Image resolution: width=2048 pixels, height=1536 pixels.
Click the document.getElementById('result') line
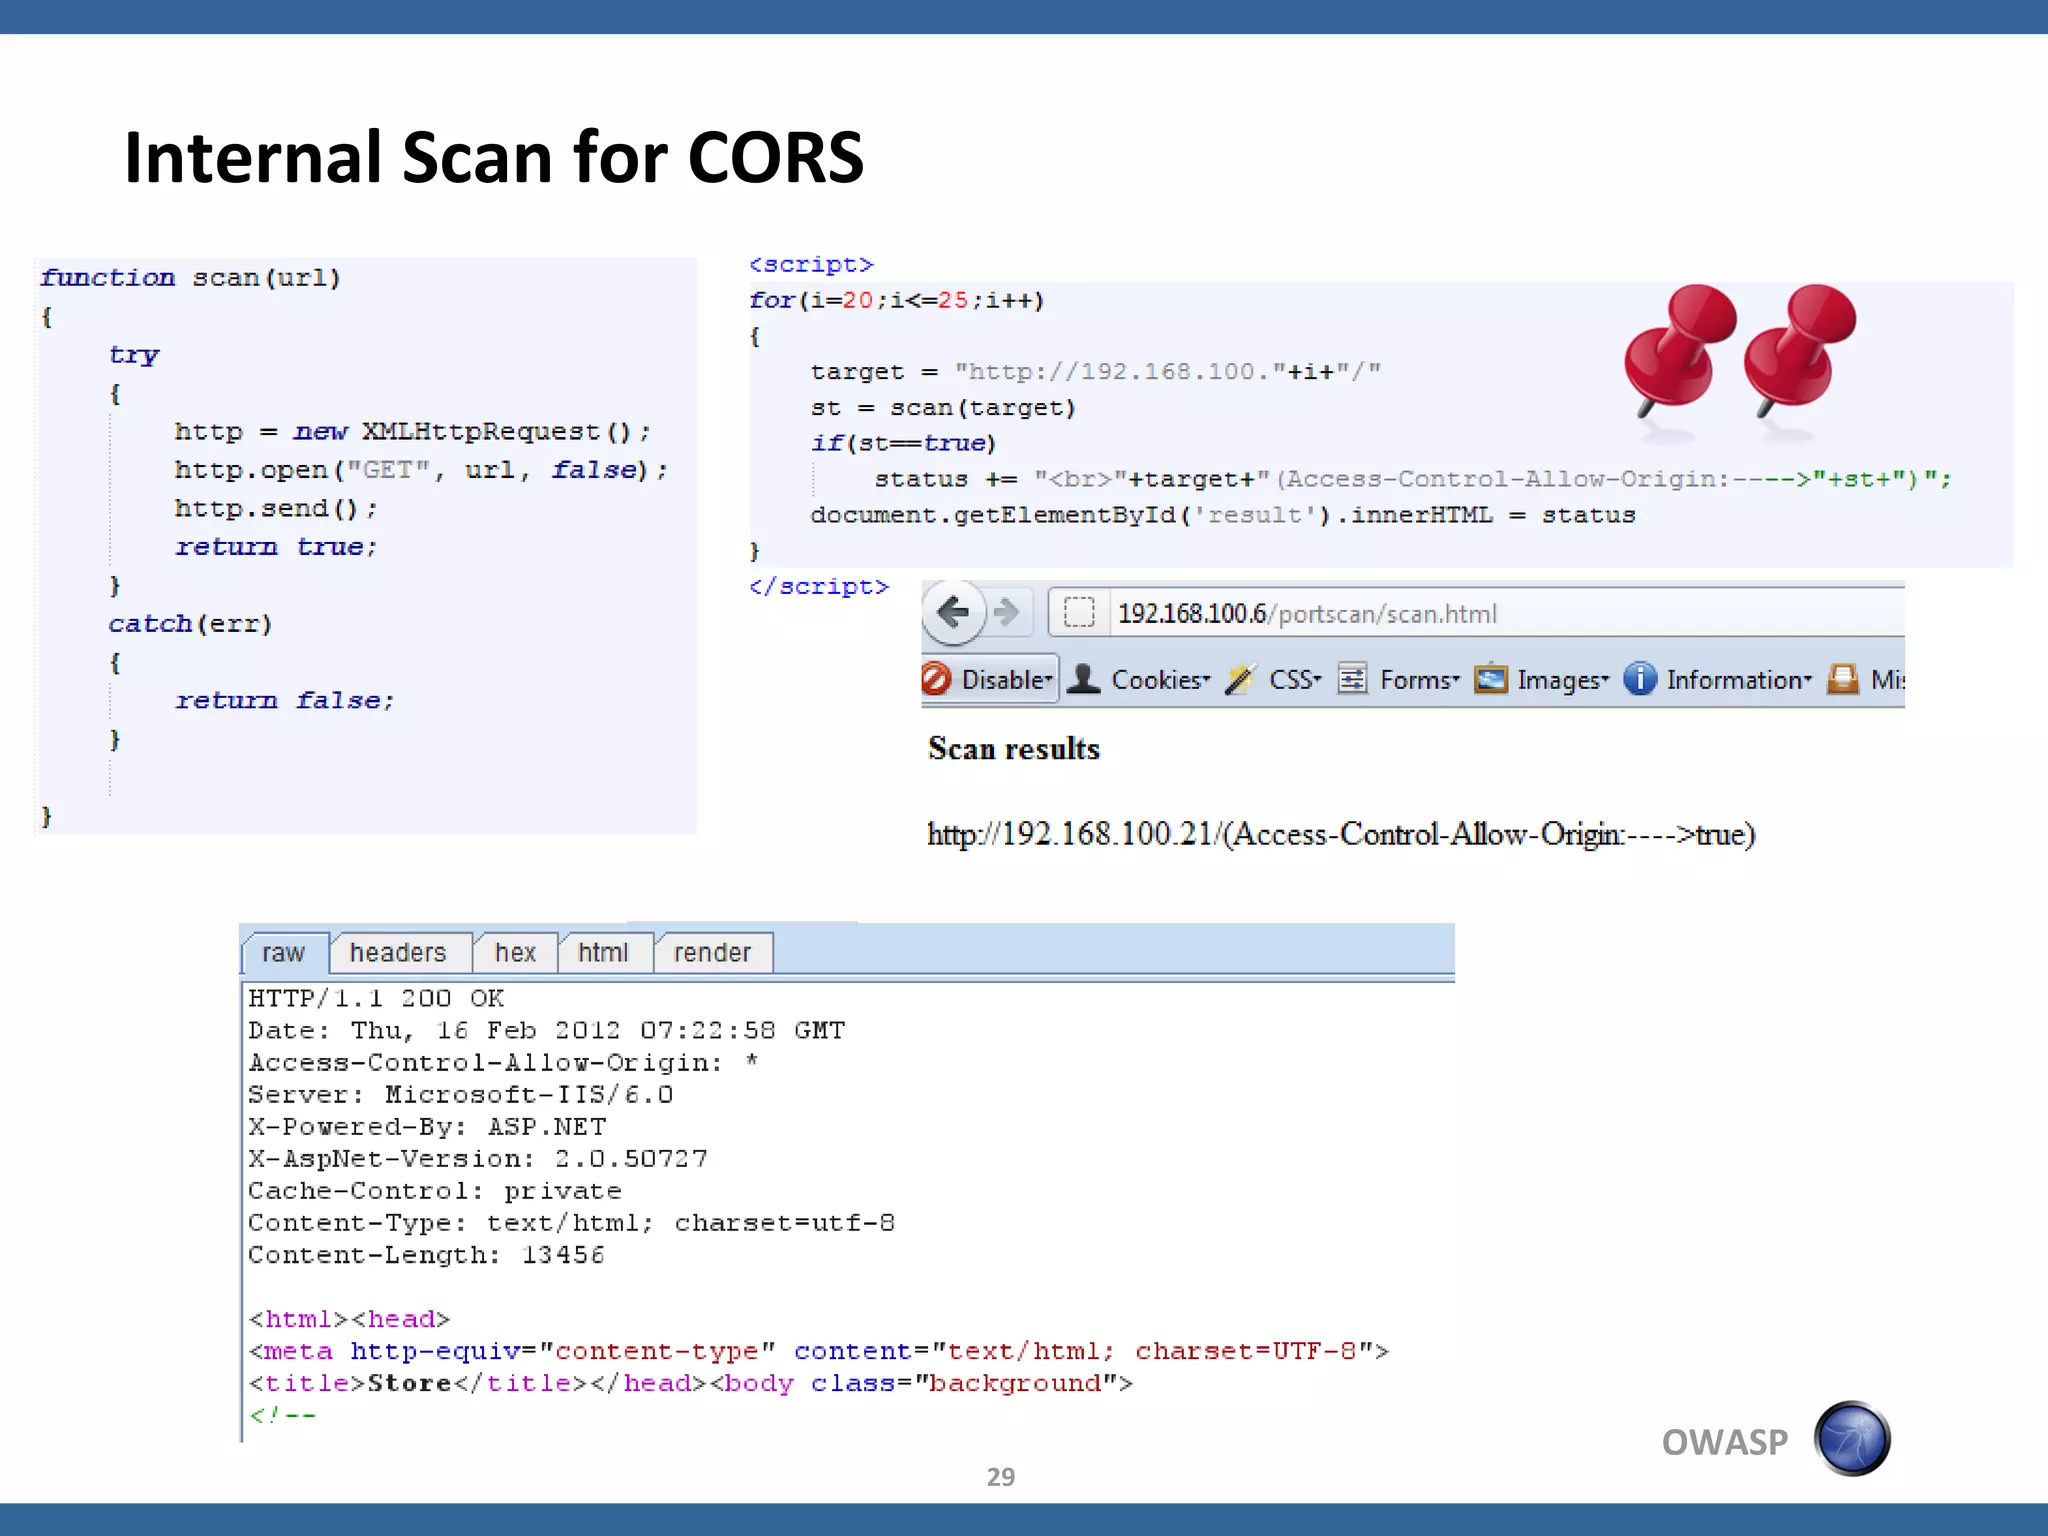coord(1223,515)
